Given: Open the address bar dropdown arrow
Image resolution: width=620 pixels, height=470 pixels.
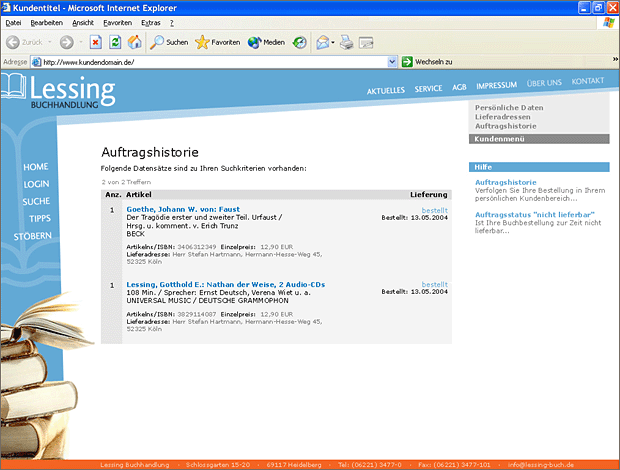Looking at the screenshot, I should [392, 62].
